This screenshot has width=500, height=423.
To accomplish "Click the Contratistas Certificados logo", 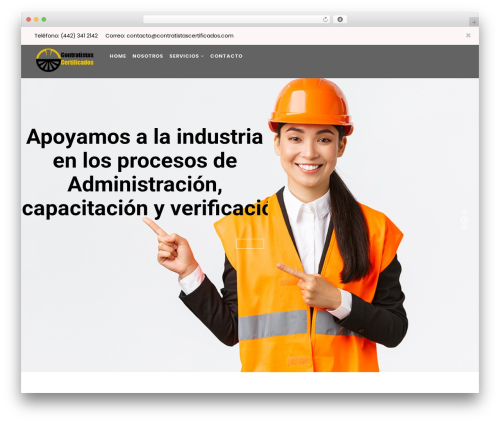I will click(x=65, y=60).
